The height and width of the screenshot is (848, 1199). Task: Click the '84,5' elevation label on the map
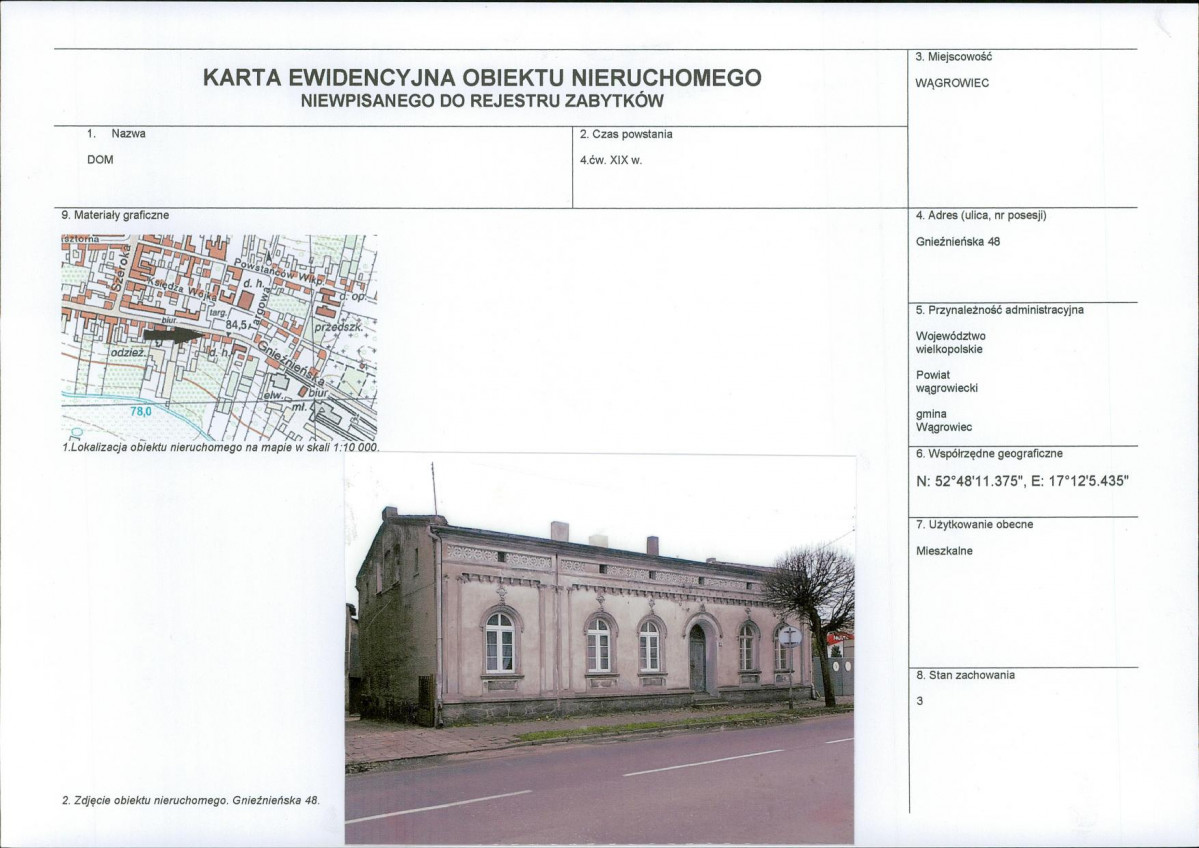tap(238, 326)
